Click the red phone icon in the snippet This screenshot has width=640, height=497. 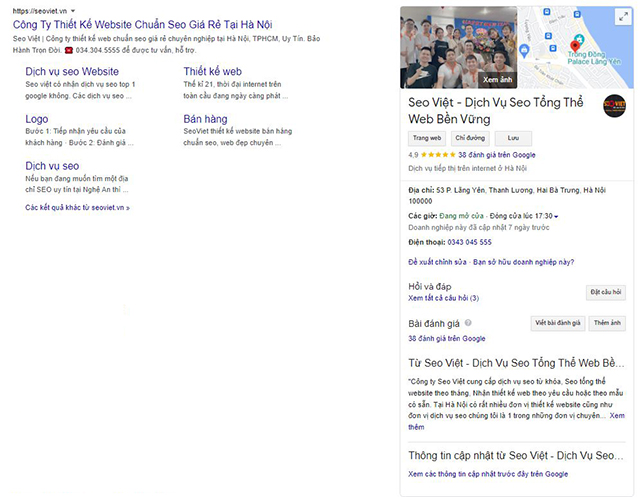coord(69,50)
